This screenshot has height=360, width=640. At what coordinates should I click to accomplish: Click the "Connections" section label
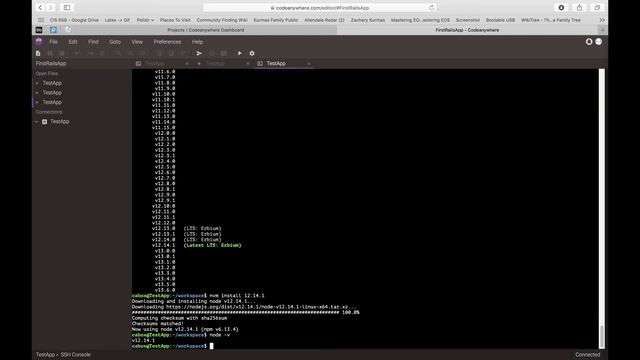49,112
